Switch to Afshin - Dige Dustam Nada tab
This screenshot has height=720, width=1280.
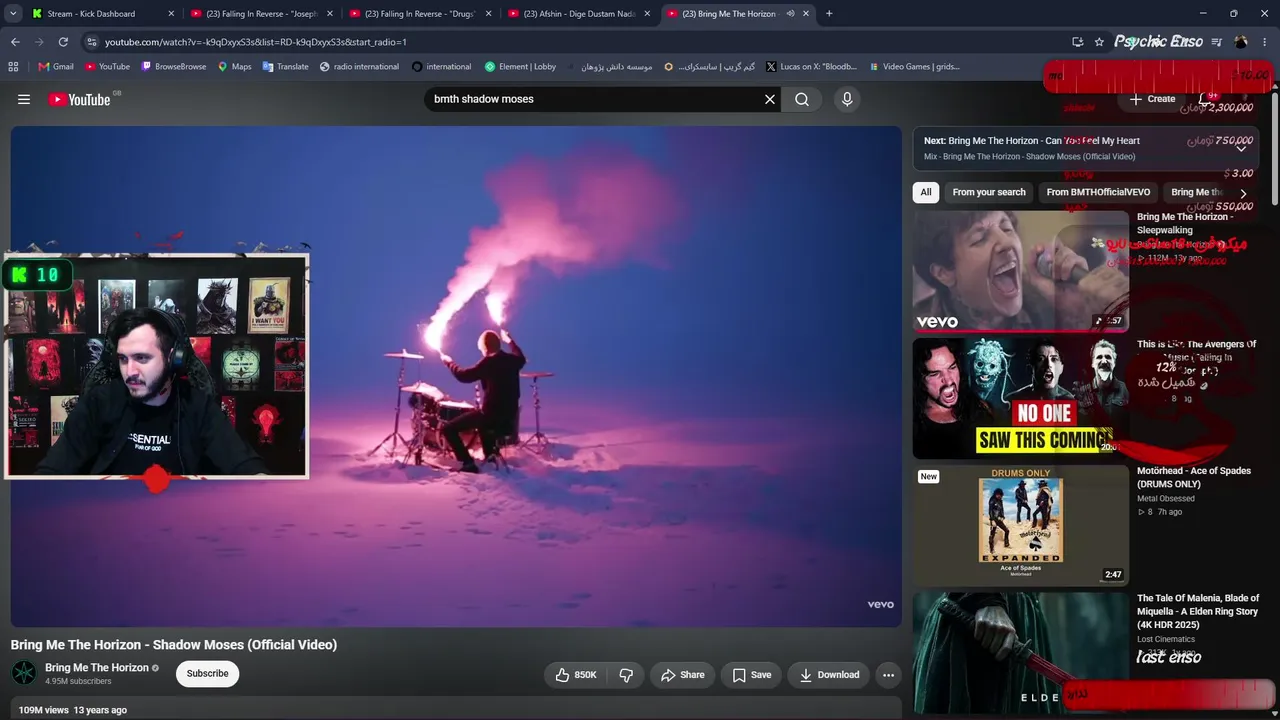coord(580,14)
